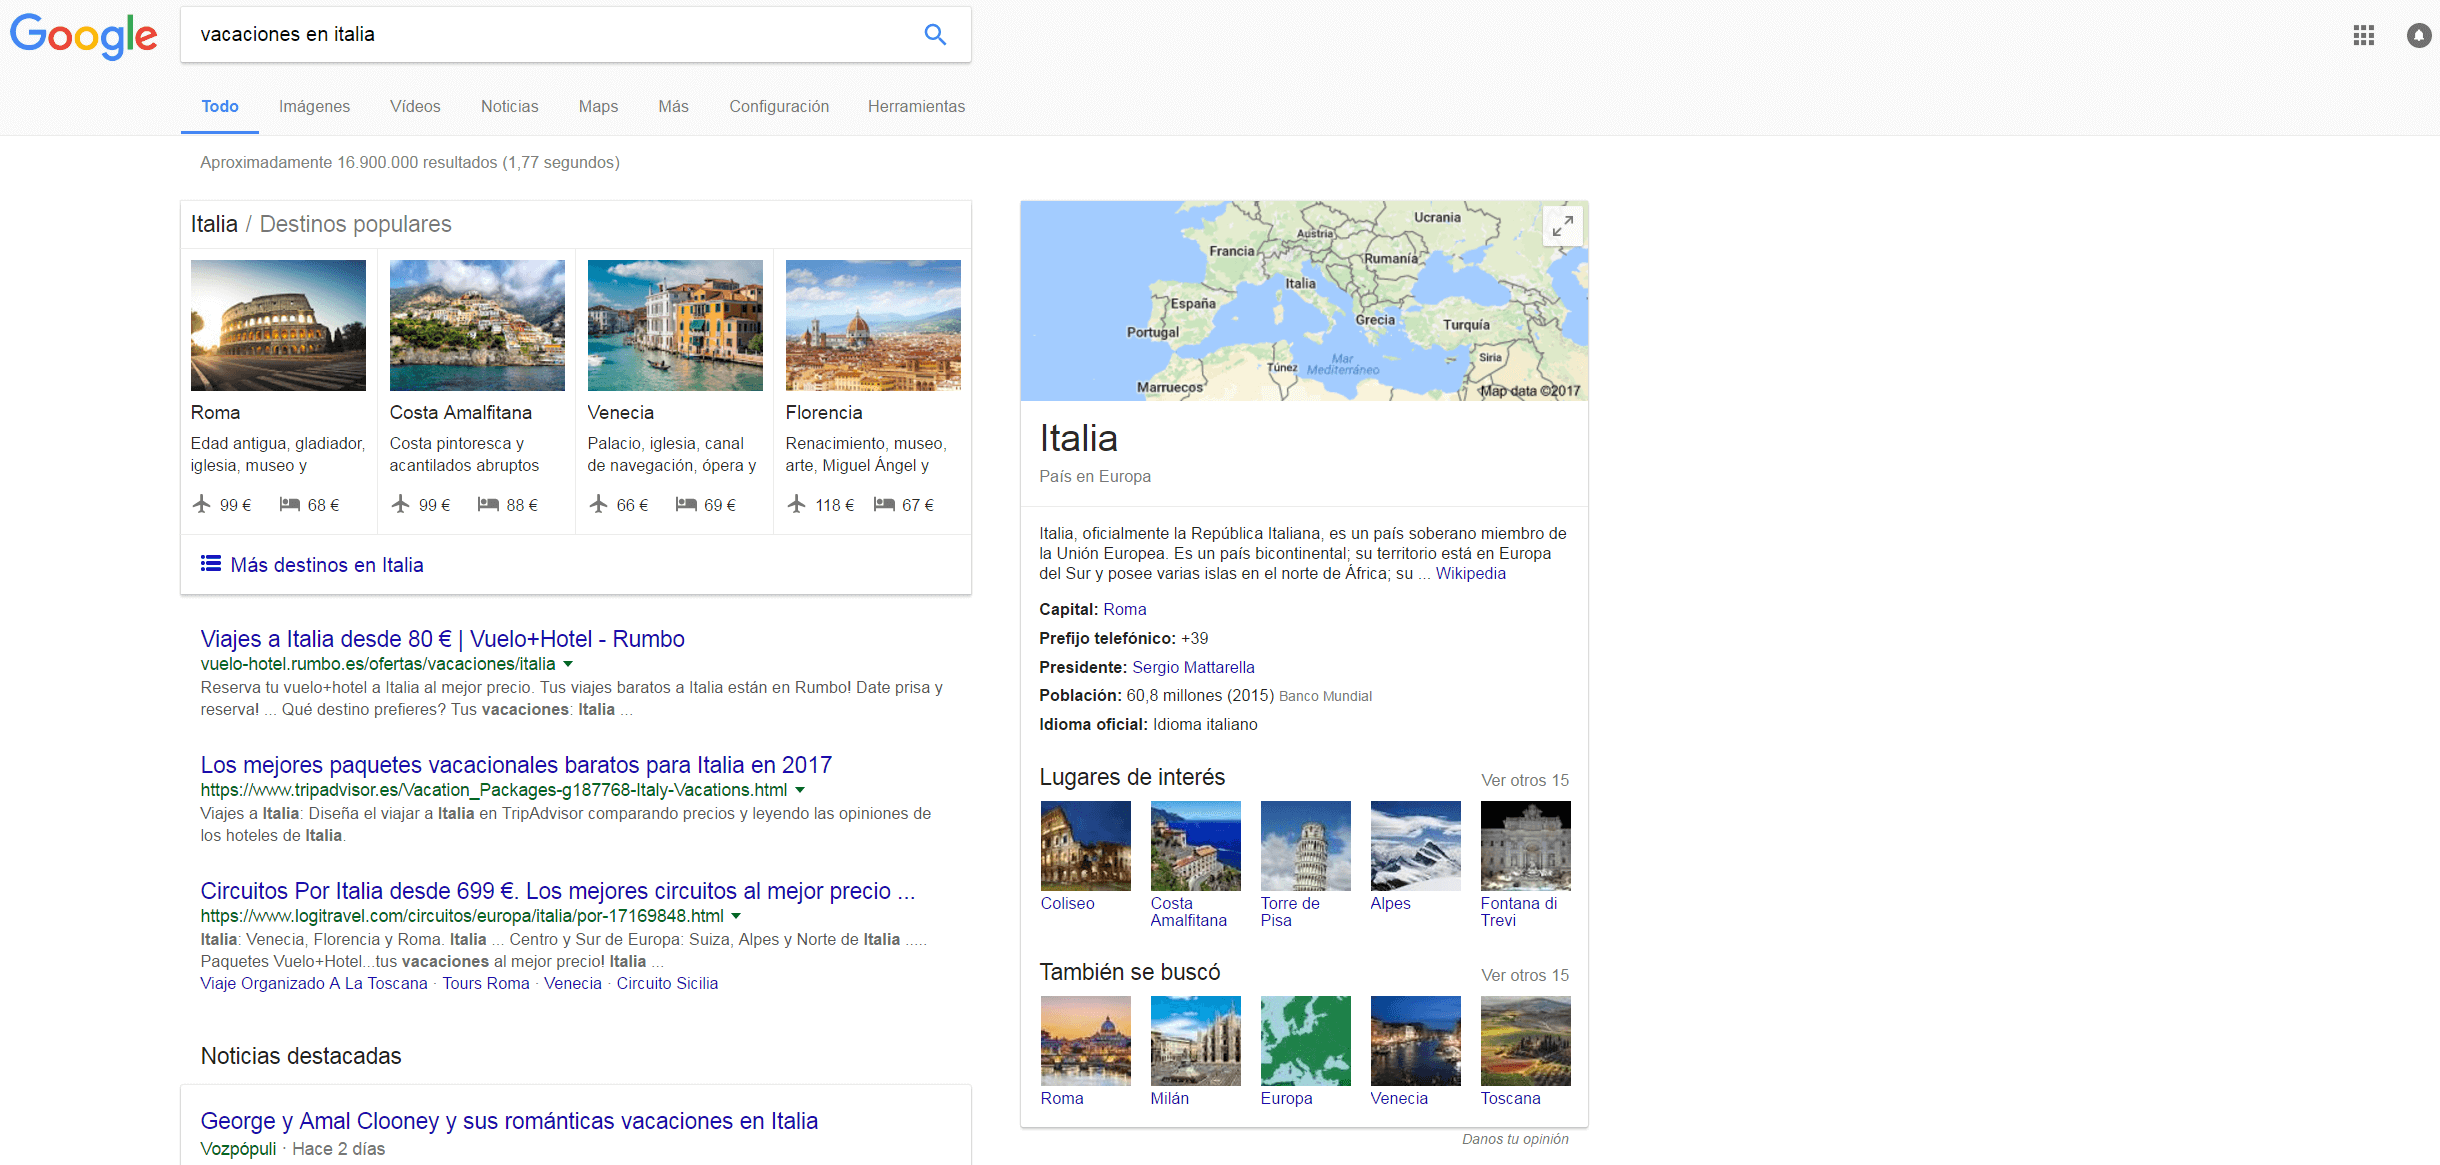2440x1165 pixels.
Task: Switch to the Maps tab
Action: (x=598, y=106)
